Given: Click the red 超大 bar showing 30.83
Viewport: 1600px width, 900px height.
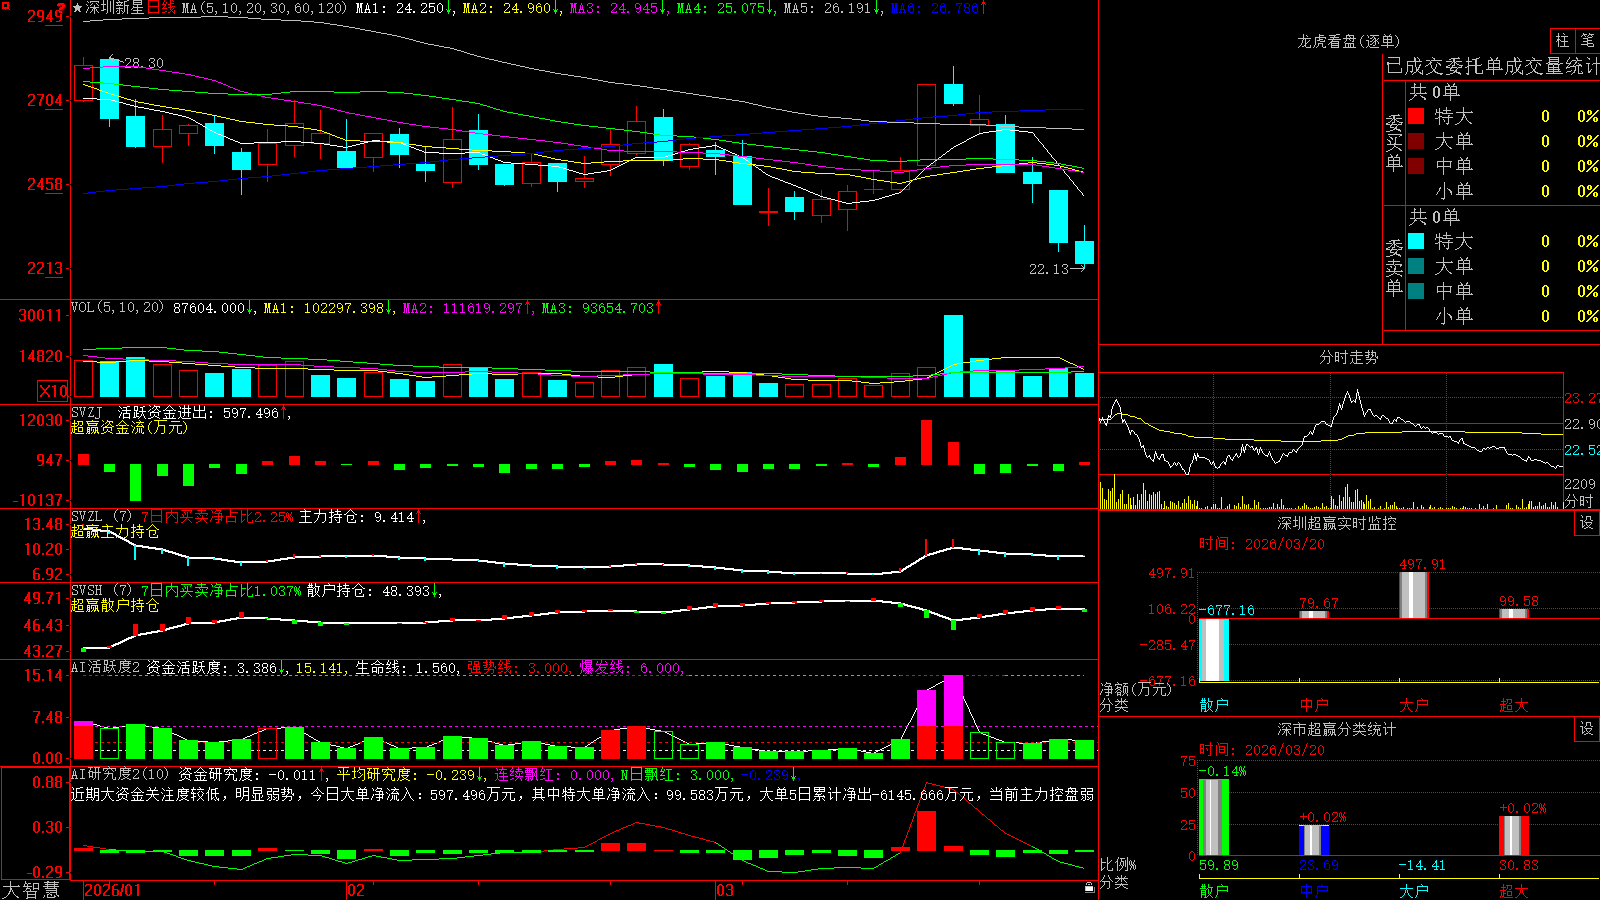Looking at the screenshot, I should coord(1514,836).
